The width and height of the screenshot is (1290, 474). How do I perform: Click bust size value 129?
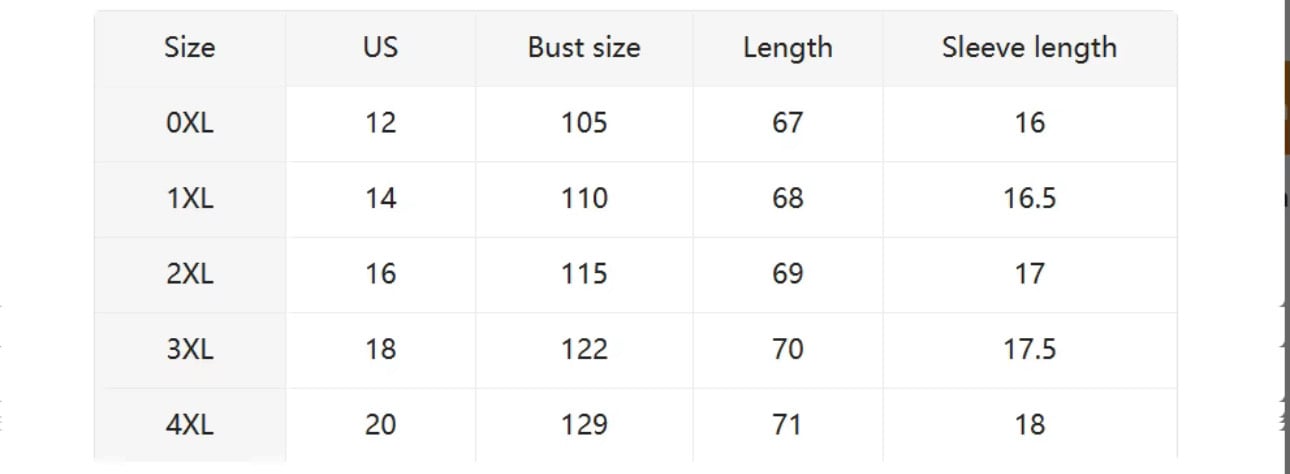click(584, 425)
